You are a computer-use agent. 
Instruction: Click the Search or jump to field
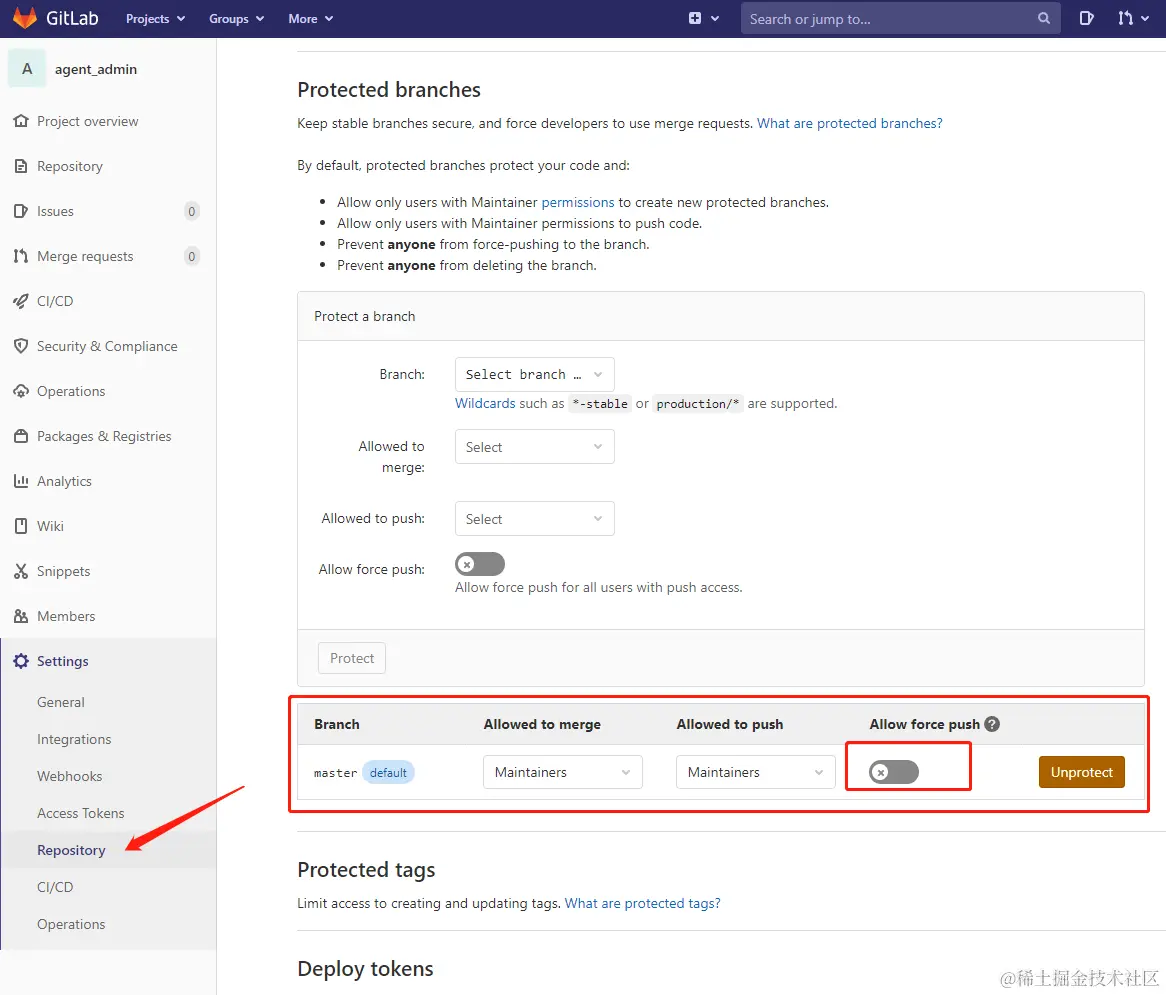click(890, 18)
